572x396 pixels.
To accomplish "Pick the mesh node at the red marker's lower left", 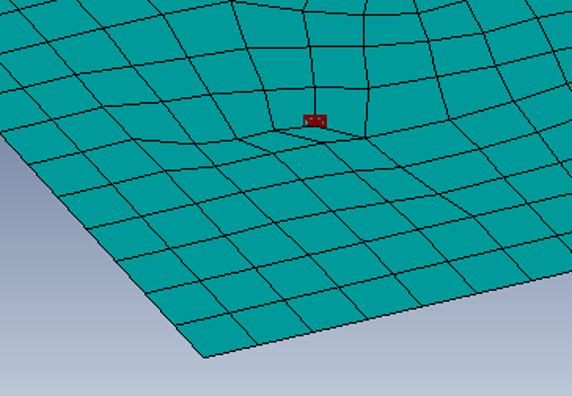I will click(274, 130).
